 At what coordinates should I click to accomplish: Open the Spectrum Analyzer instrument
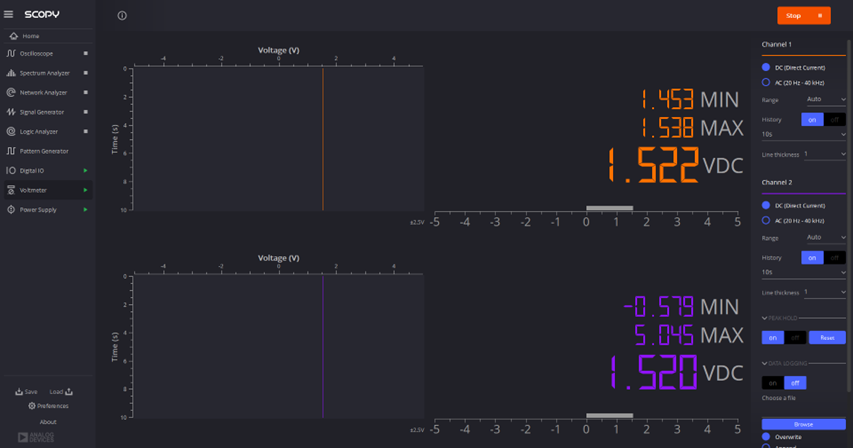(45, 73)
